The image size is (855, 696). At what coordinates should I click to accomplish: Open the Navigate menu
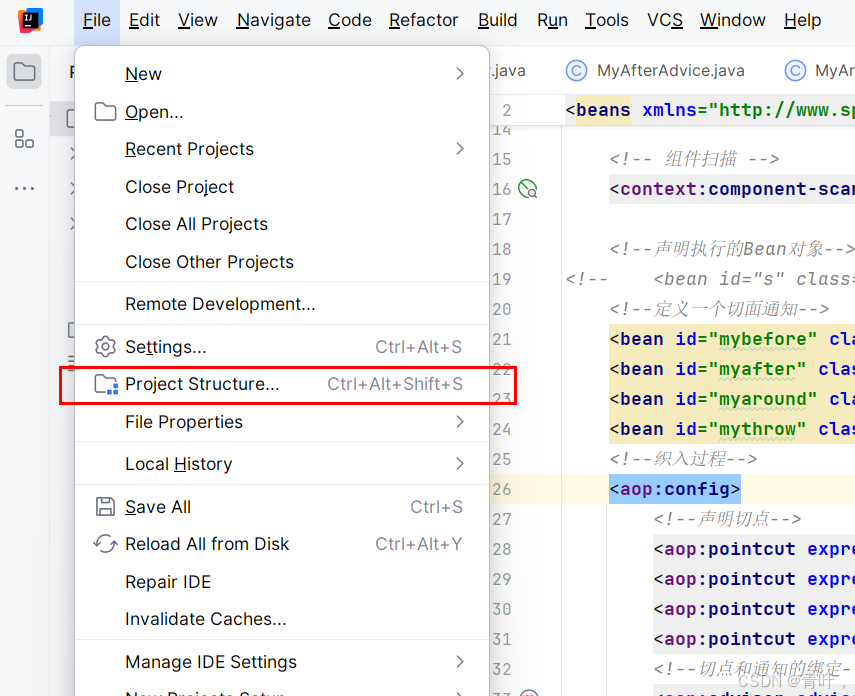coord(274,20)
